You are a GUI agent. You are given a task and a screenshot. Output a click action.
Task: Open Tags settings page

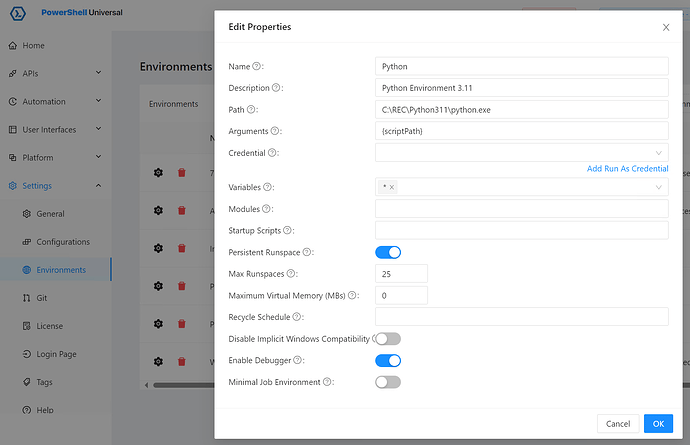[55, 382]
